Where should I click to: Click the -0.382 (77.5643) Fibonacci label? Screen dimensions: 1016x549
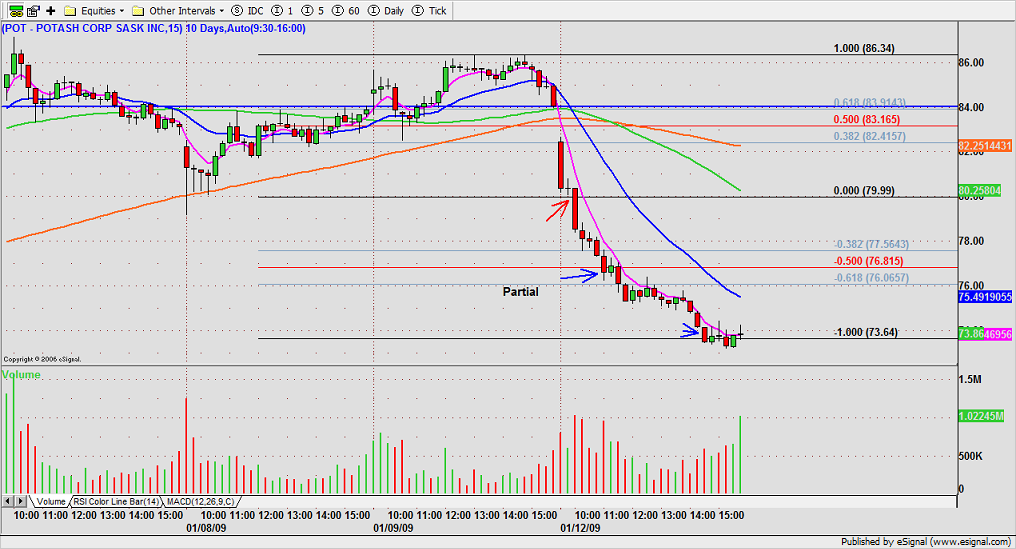871,244
